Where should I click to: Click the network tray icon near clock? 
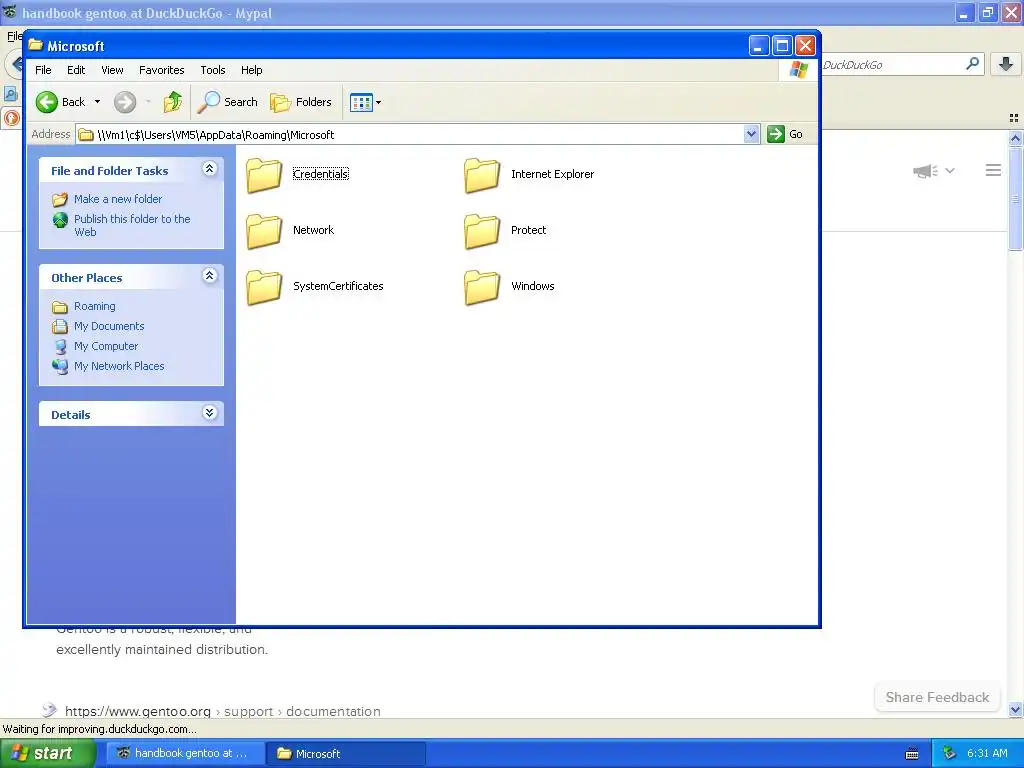tap(949, 754)
